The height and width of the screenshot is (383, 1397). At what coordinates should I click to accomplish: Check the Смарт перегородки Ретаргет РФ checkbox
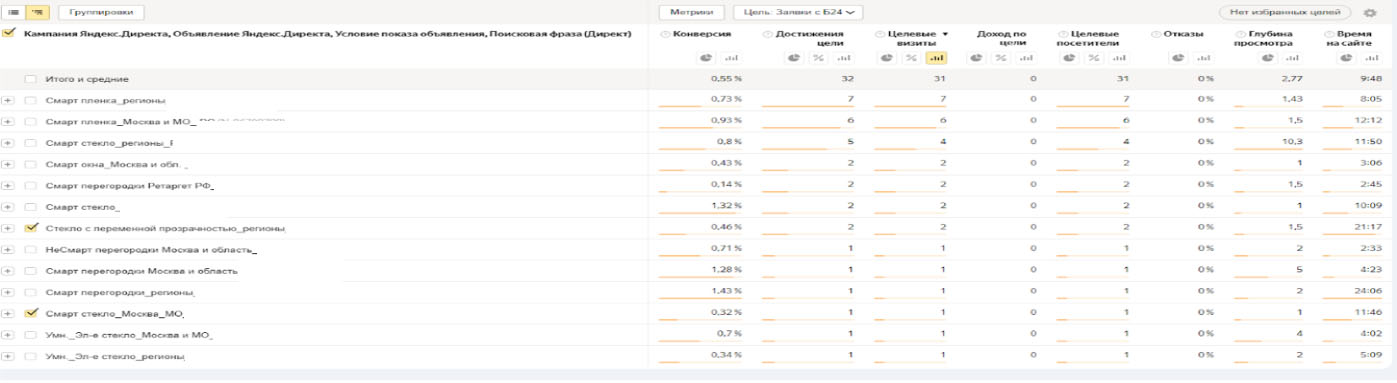(31, 185)
